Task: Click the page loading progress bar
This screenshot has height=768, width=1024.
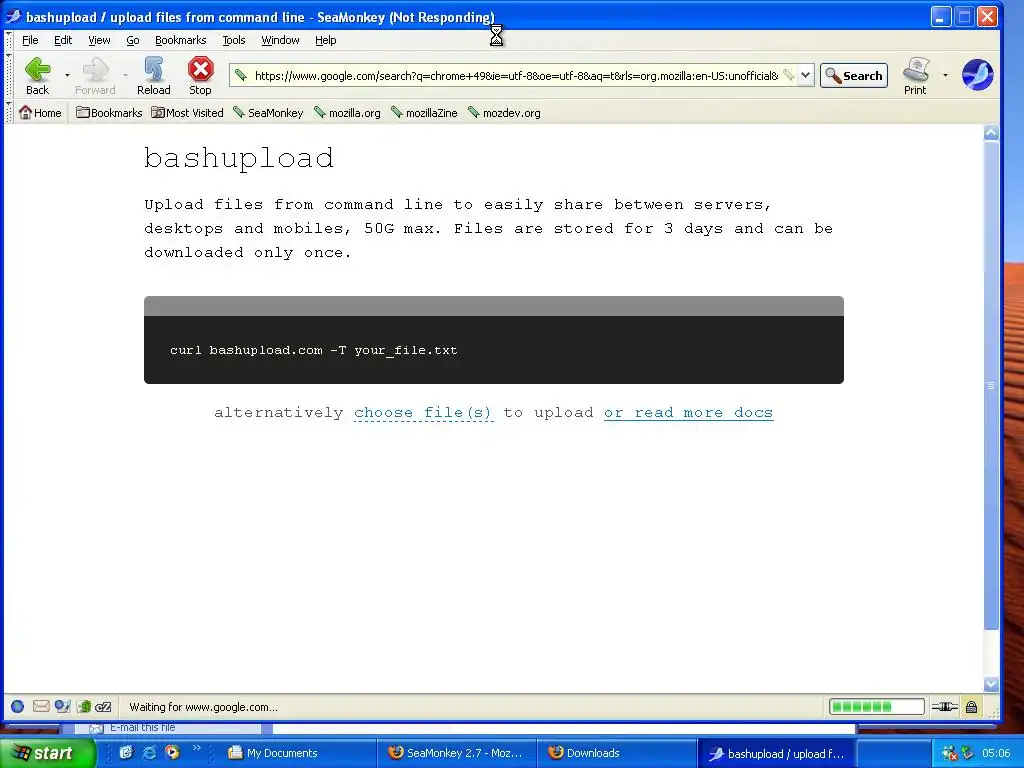Action: point(876,707)
